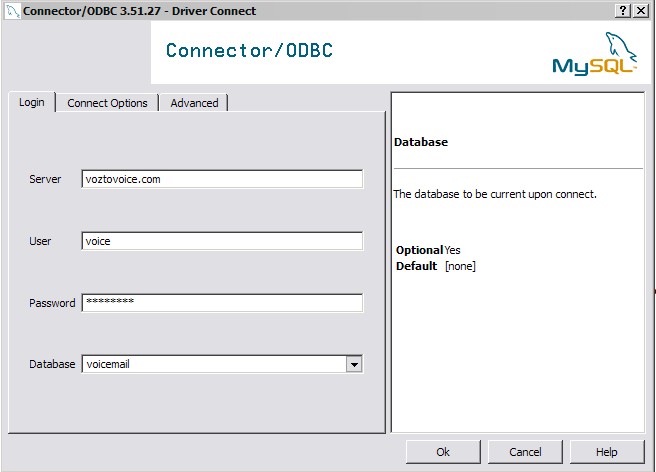Click the Cancel button
Image resolution: width=656 pixels, height=472 pixels.
click(x=525, y=452)
